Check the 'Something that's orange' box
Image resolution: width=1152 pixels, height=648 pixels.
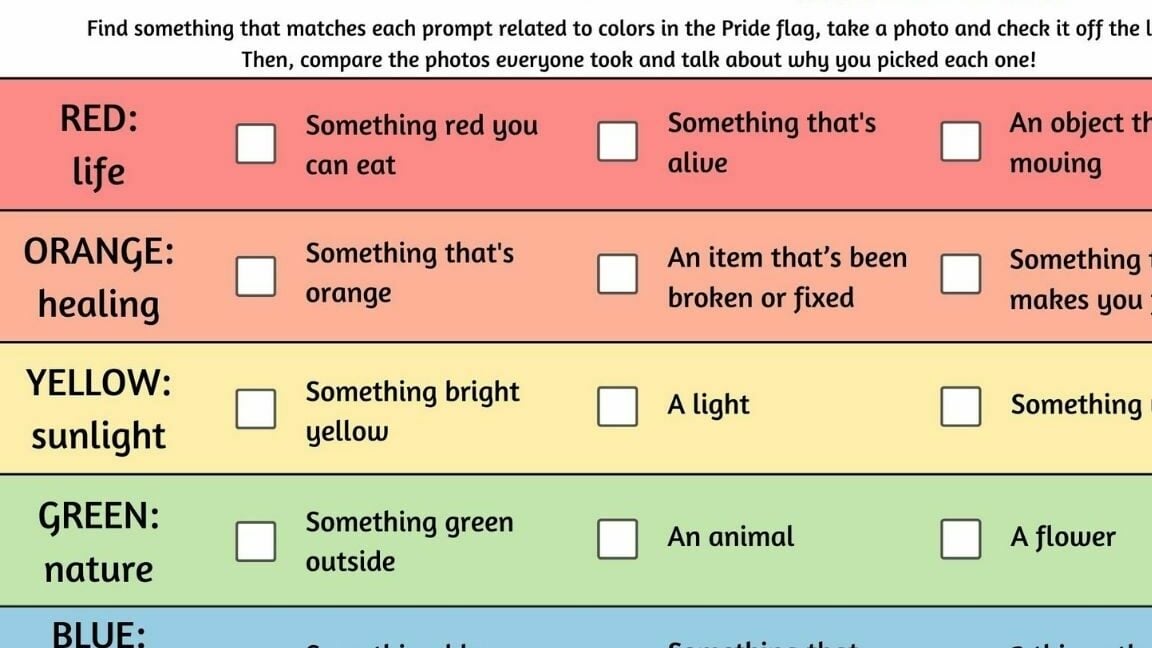[x=256, y=276]
